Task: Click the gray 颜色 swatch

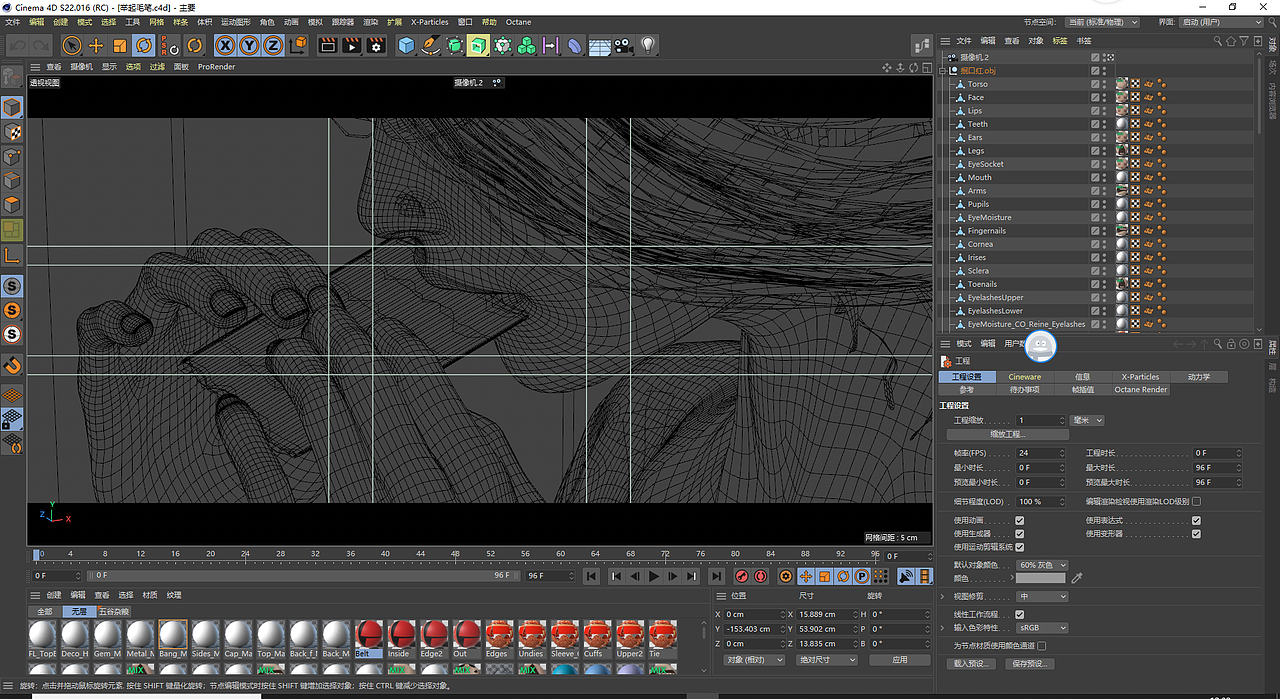Action: 1040,578
